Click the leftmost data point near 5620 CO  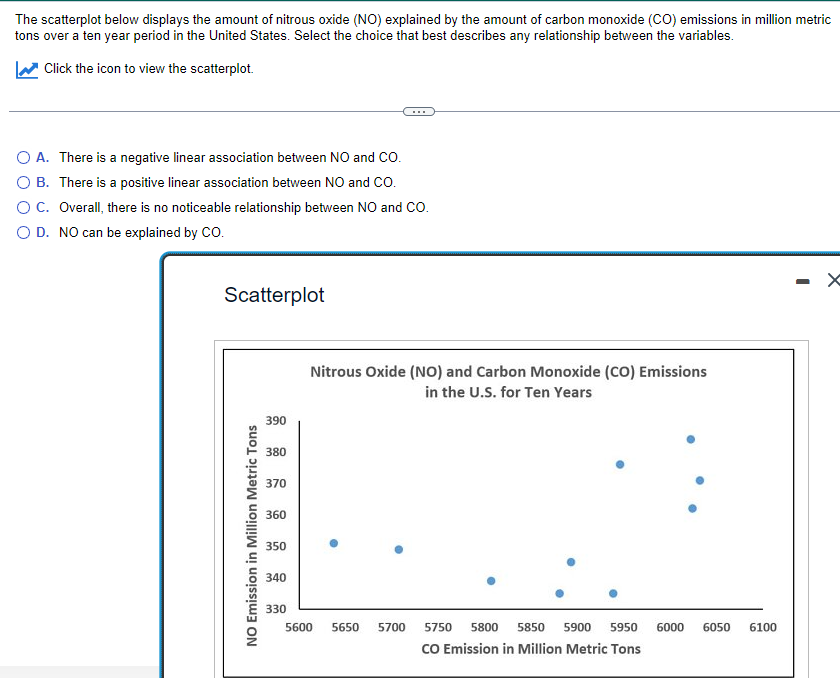333,543
